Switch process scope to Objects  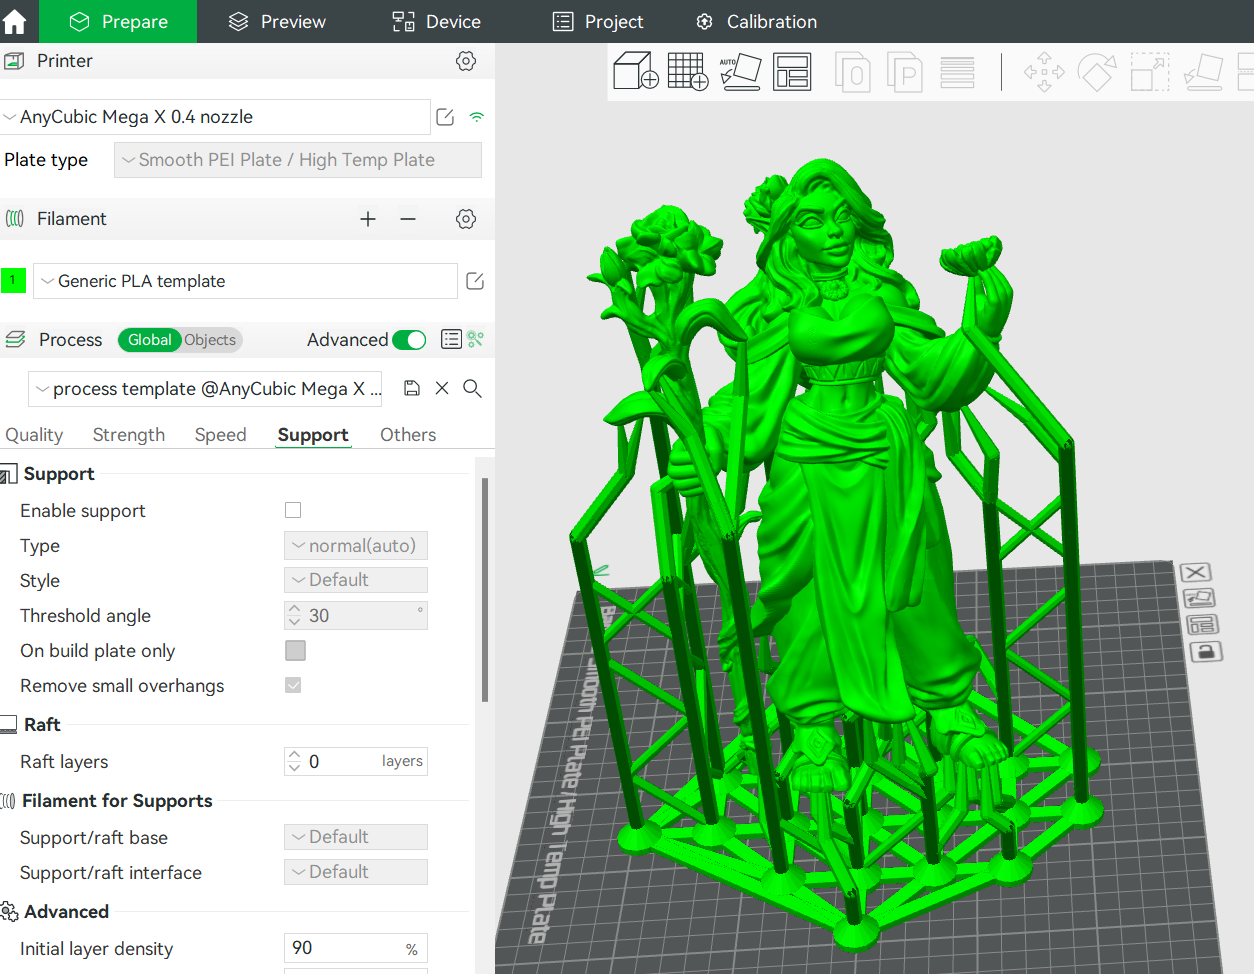tap(210, 340)
